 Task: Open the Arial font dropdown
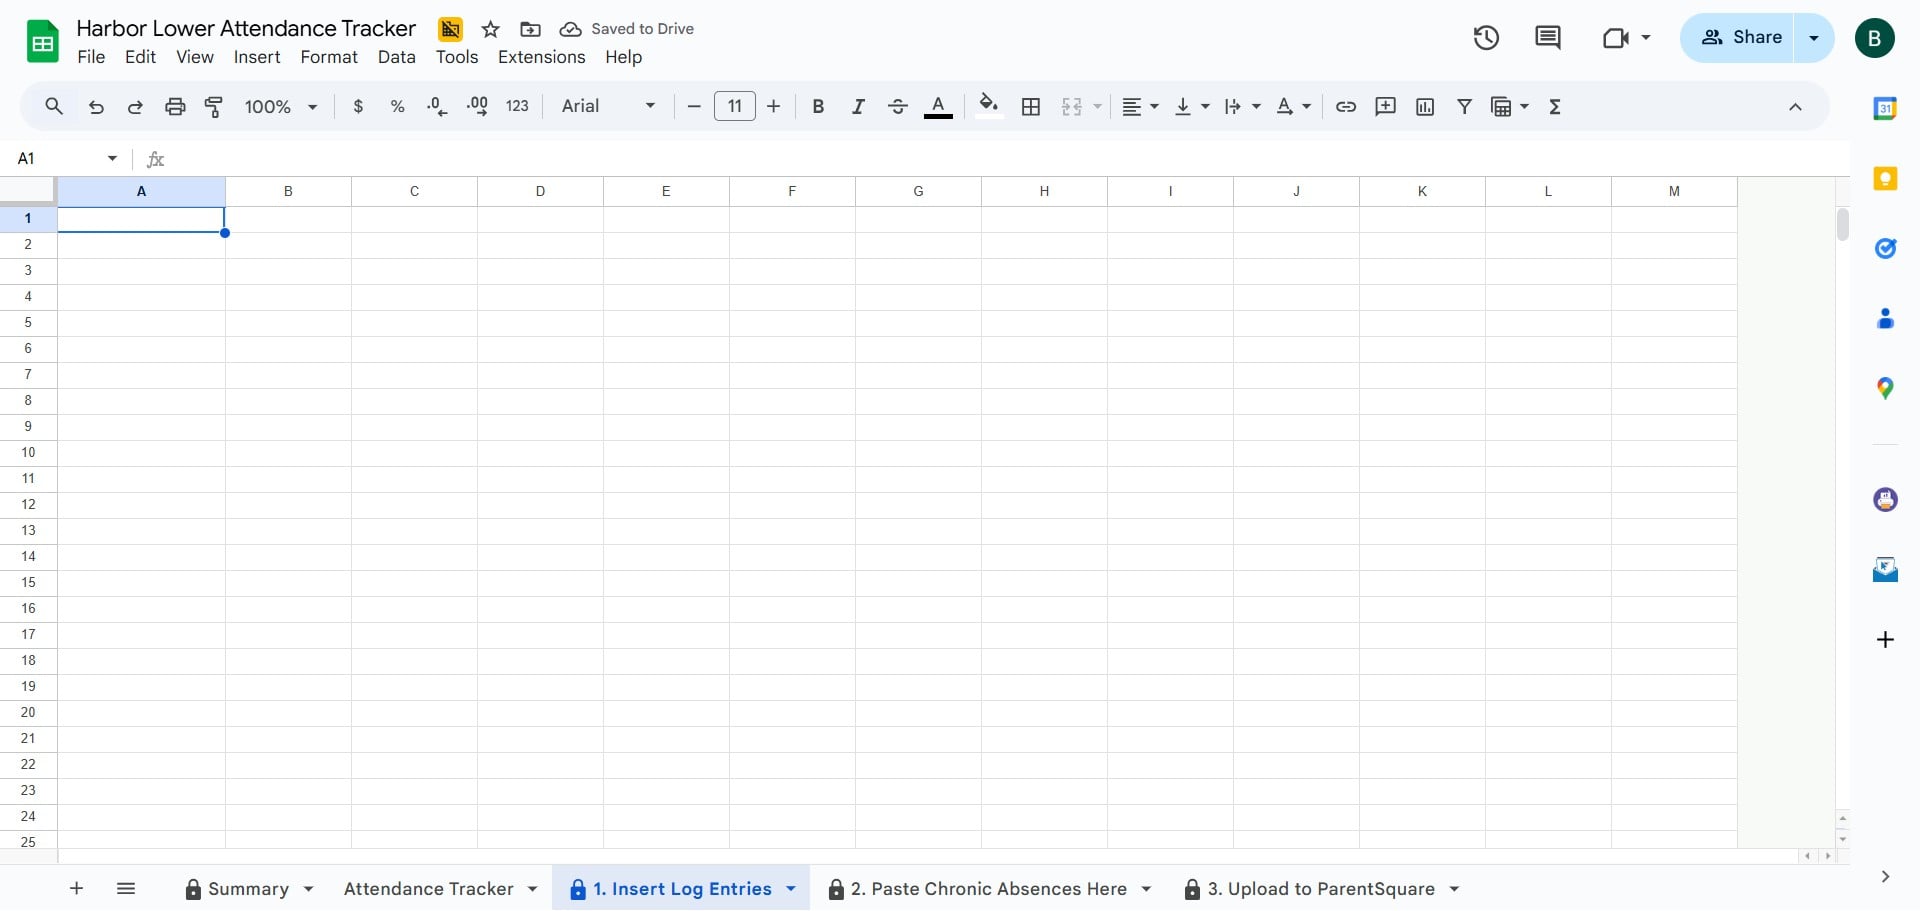[608, 106]
